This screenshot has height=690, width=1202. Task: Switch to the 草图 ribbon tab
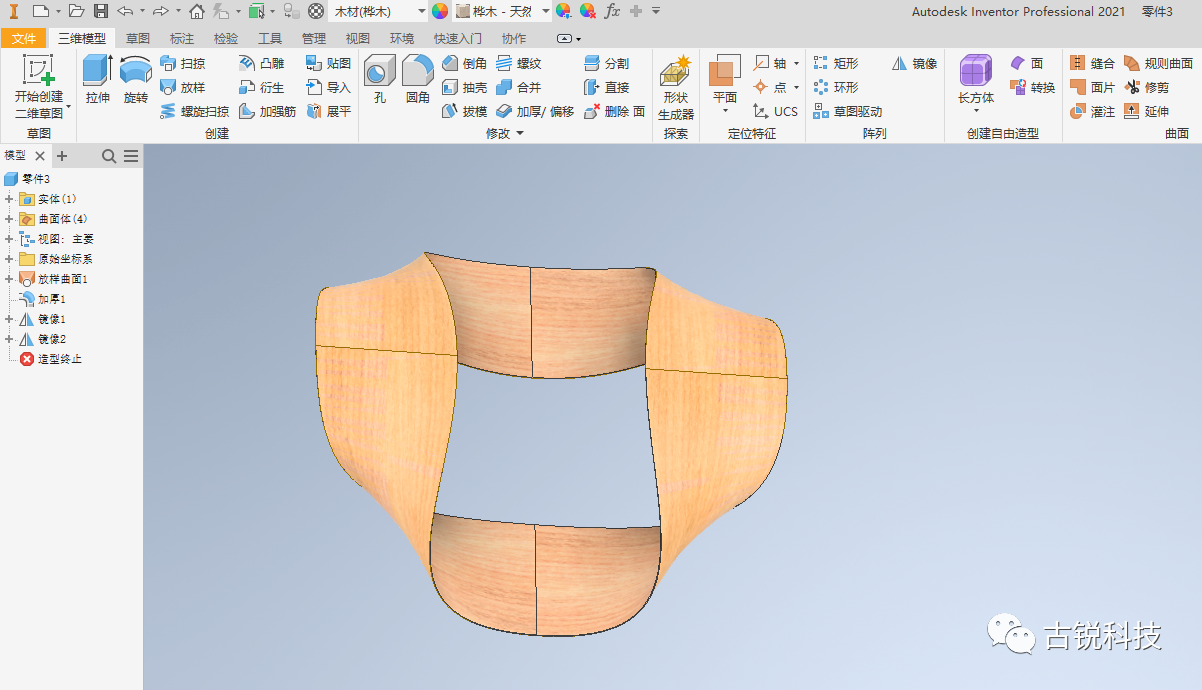pyautogui.click(x=138, y=38)
